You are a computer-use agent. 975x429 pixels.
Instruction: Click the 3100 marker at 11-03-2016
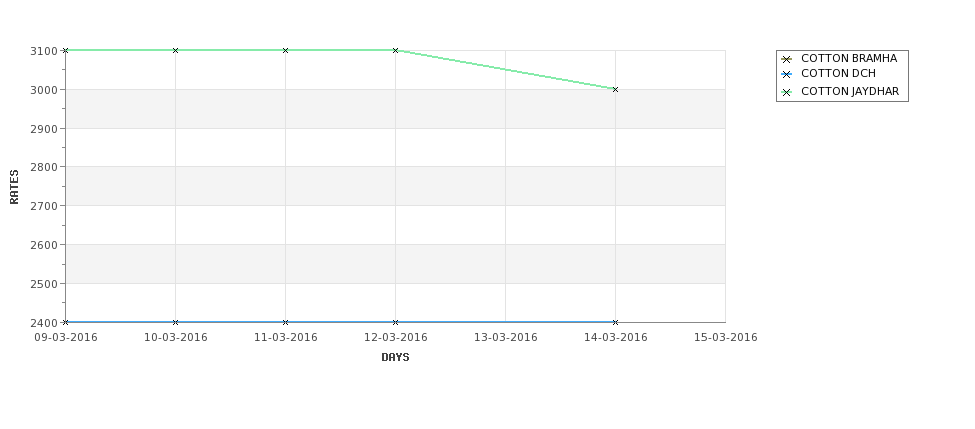tap(285, 50)
